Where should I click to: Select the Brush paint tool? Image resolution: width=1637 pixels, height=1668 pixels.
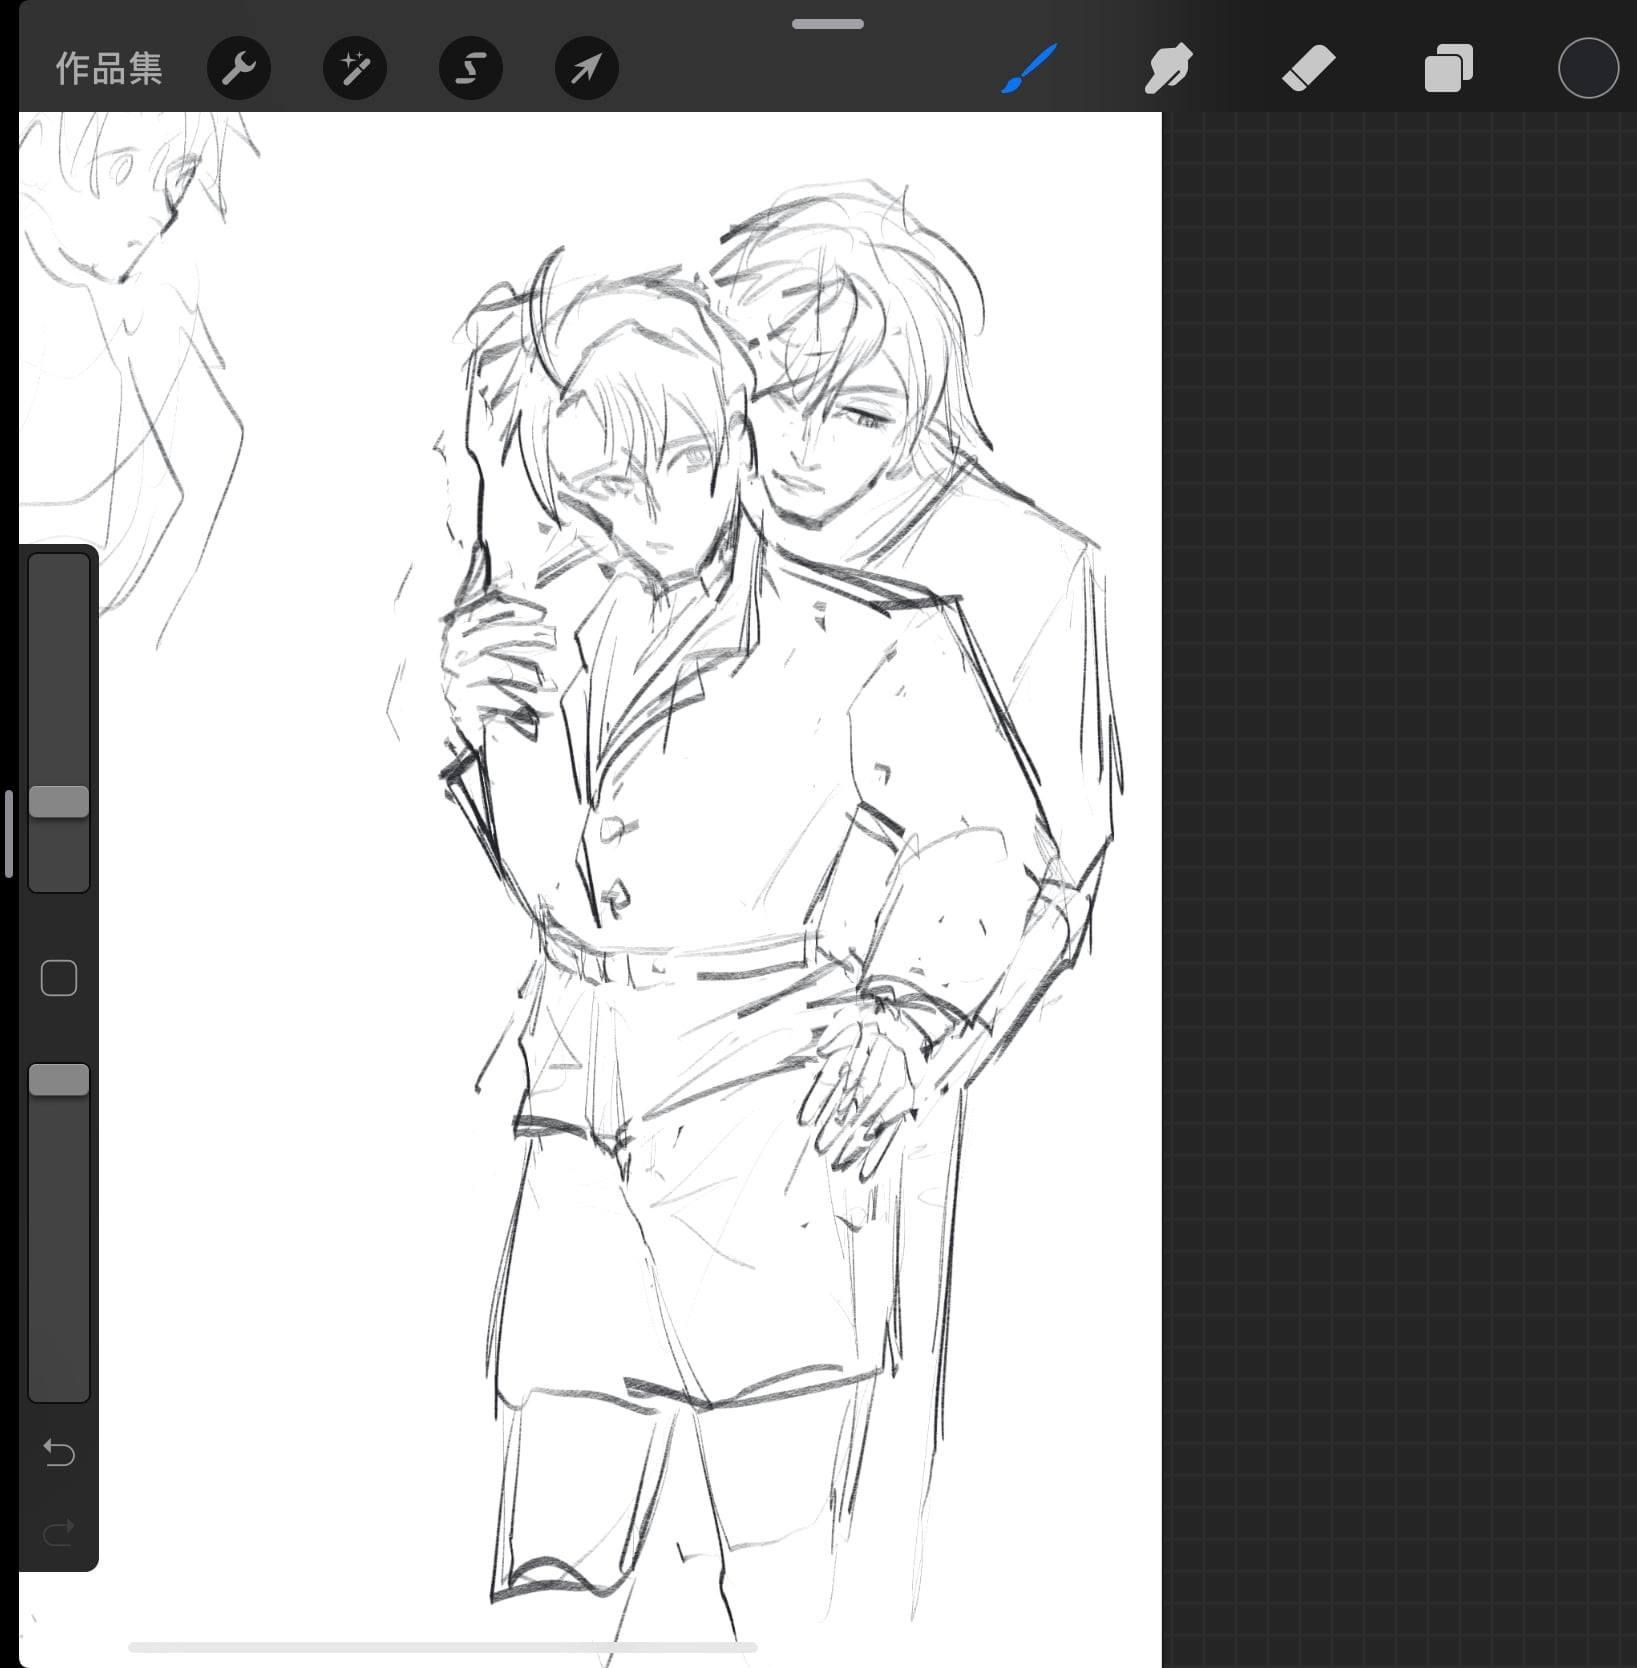tap(1029, 69)
